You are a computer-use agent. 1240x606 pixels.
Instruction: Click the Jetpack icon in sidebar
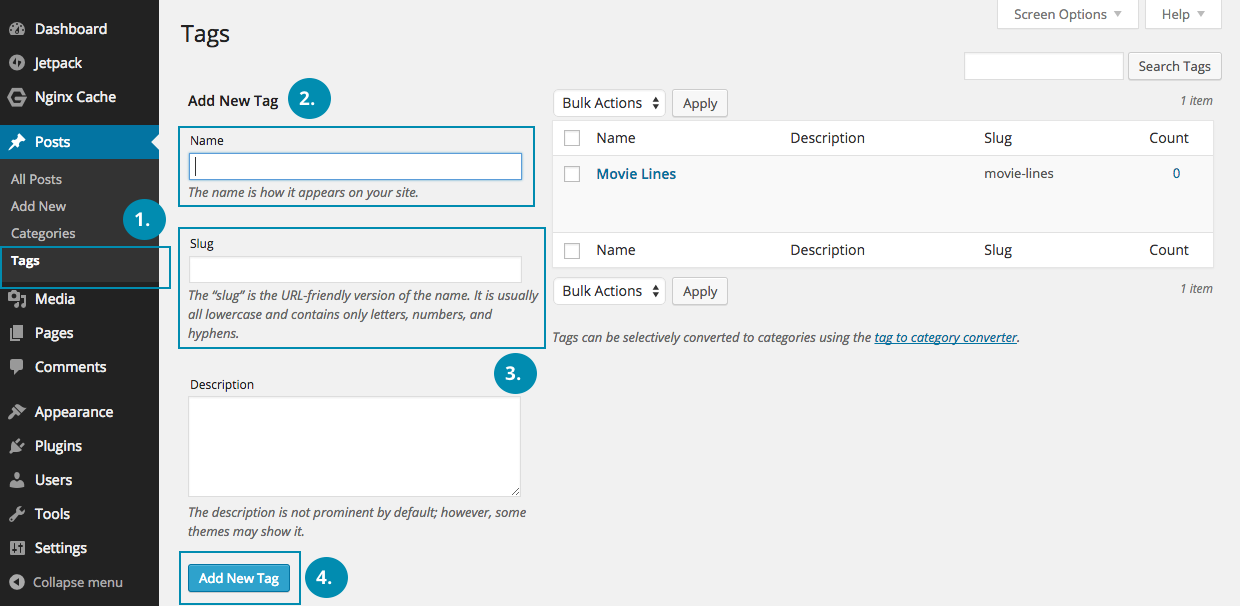click(17, 63)
